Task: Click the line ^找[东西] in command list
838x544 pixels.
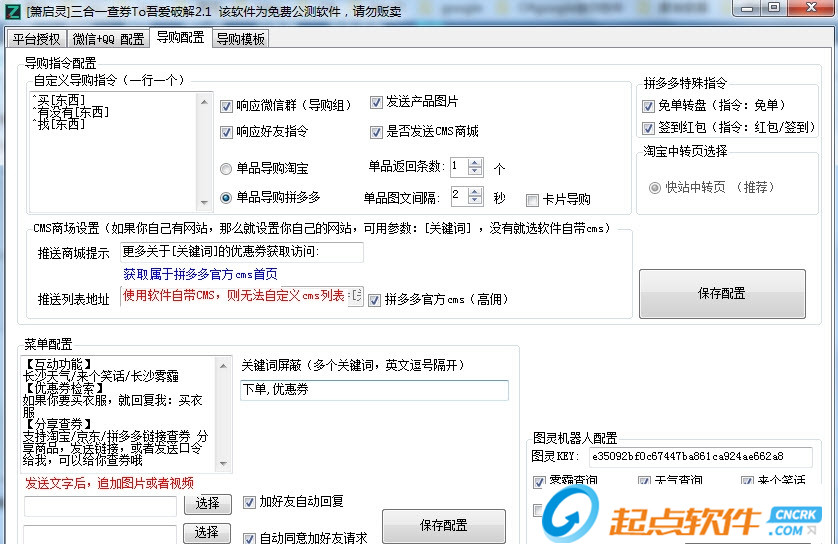Action: point(58,124)
